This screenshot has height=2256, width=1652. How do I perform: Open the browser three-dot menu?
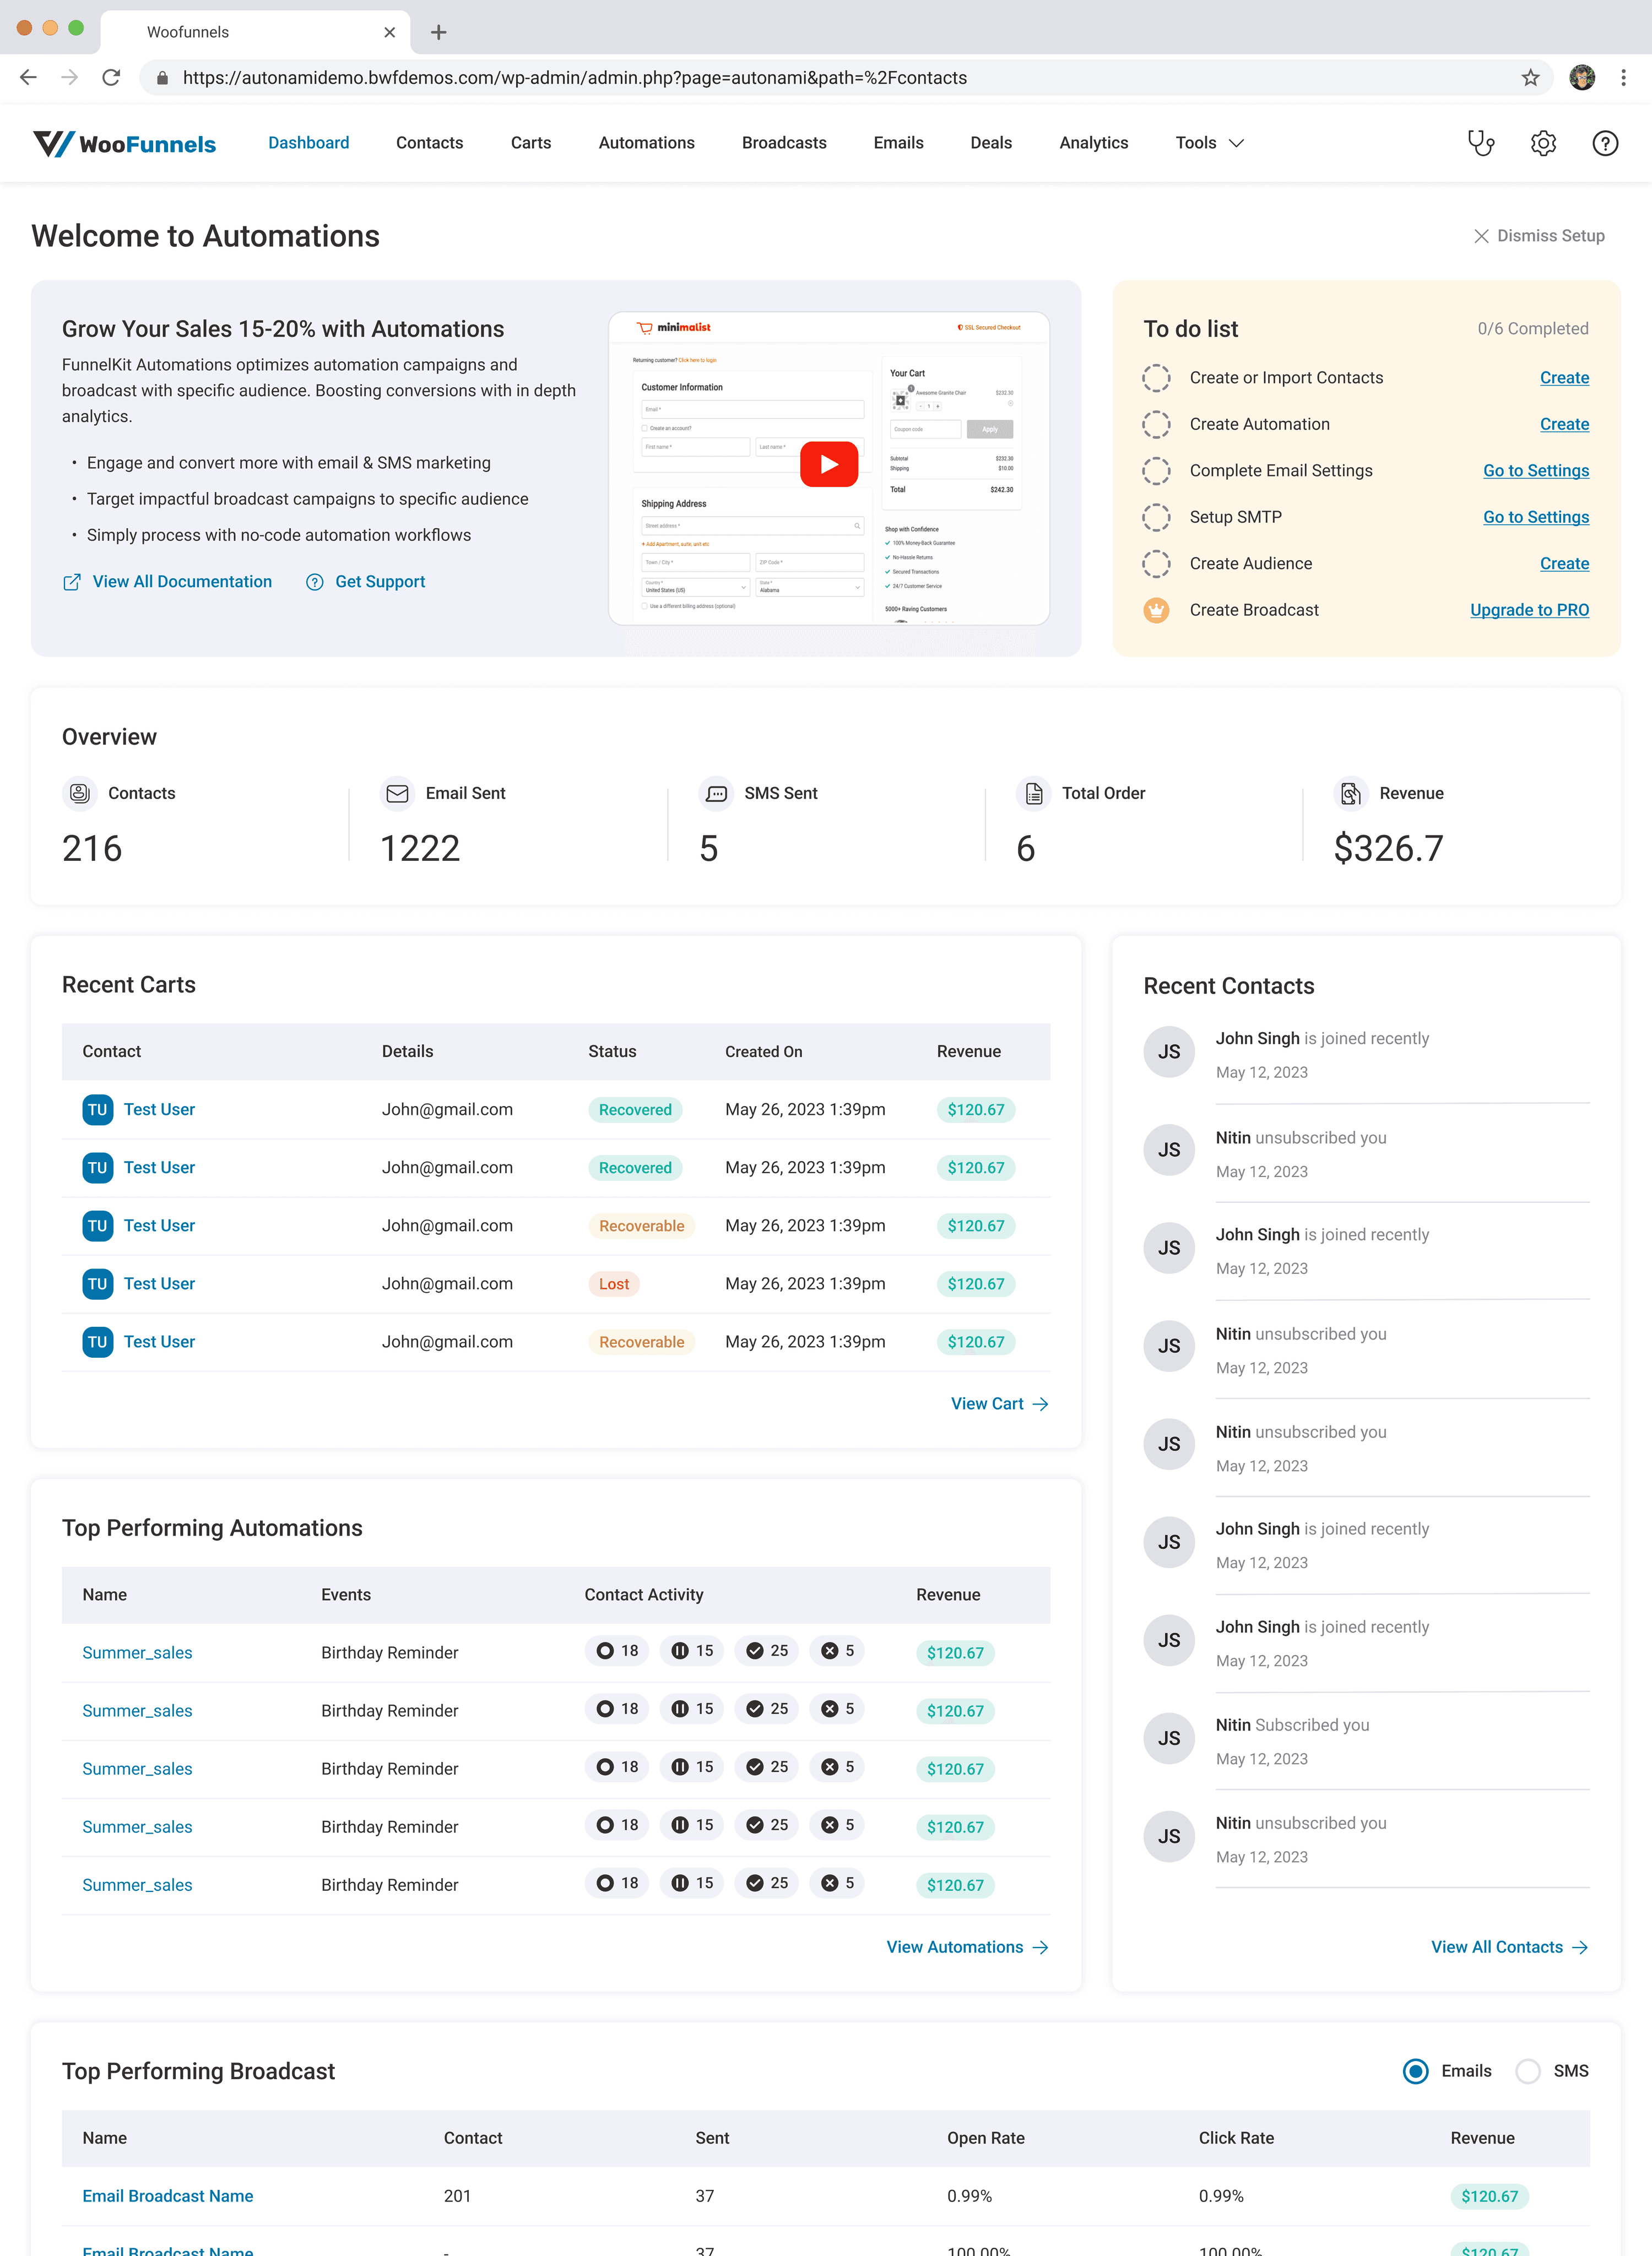1622,78
